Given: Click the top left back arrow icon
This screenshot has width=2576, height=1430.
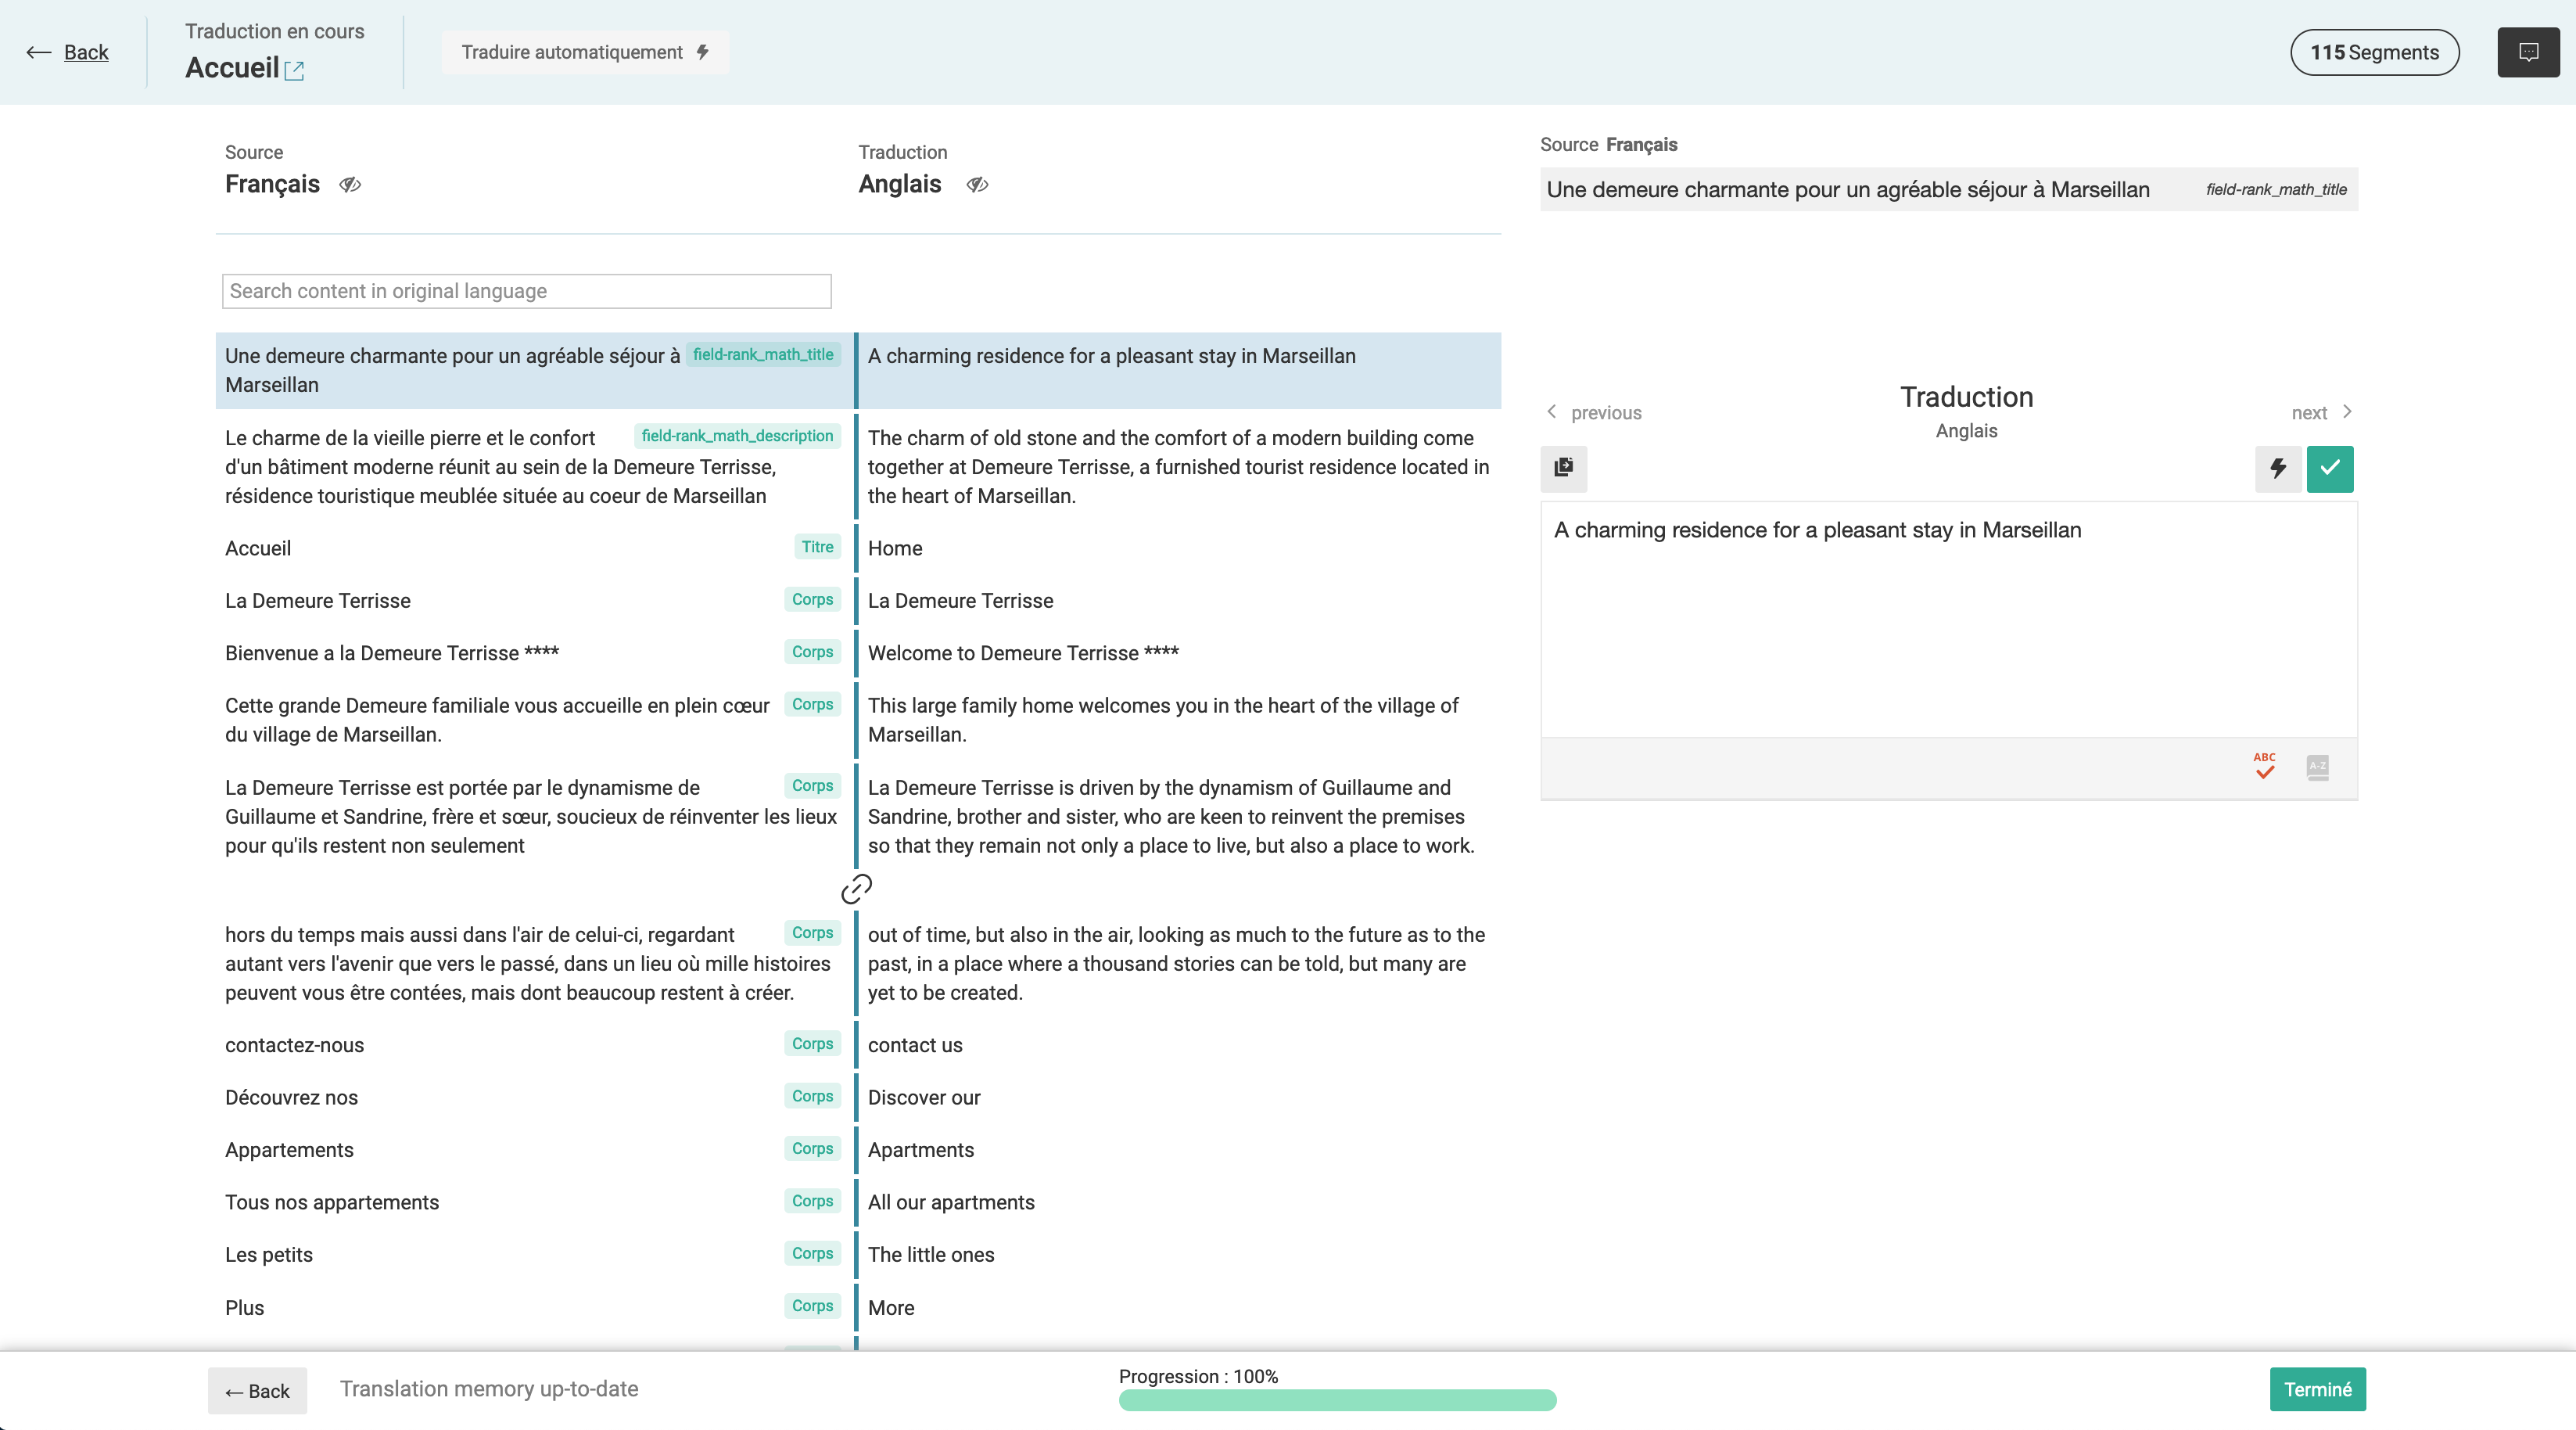Looking at the screenshot, I should (x=39, y=52).
